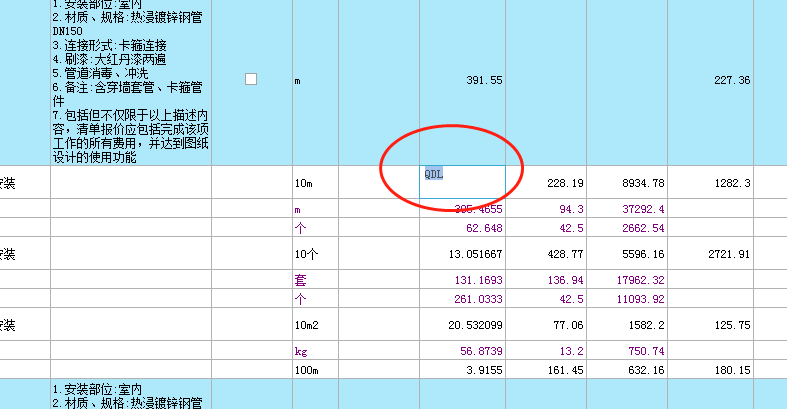Image resolution: width=787 pixels, height=409 pixels.
Task: Select the purple quantity 62.648
Action: [484, 228]
